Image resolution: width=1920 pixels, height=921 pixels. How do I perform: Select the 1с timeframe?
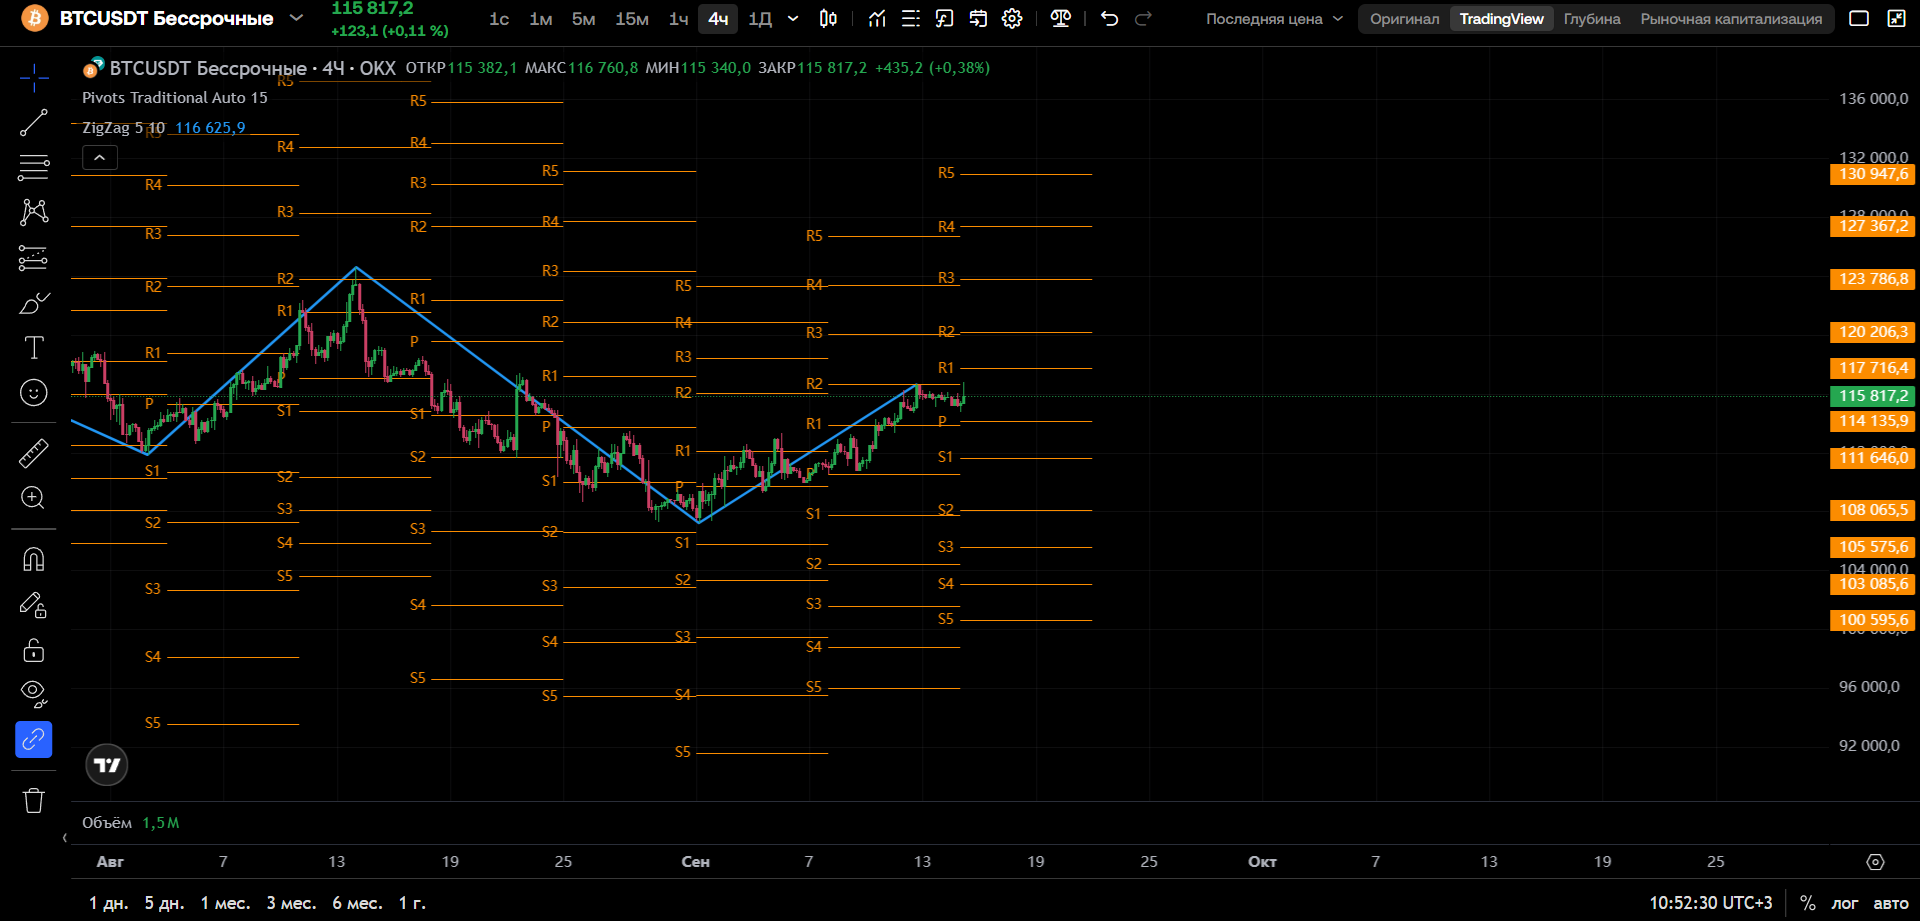click(x=499, y=18)
